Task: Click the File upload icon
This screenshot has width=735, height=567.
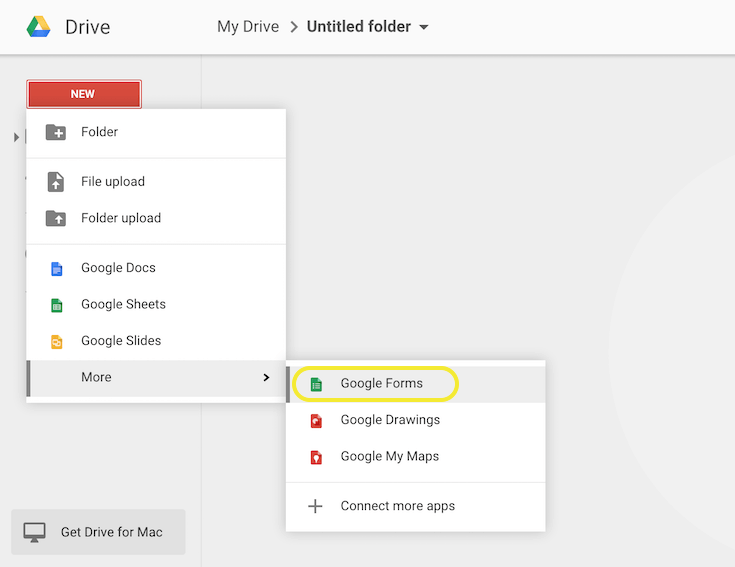Action: pyautogui.click(x=56, y=182)
